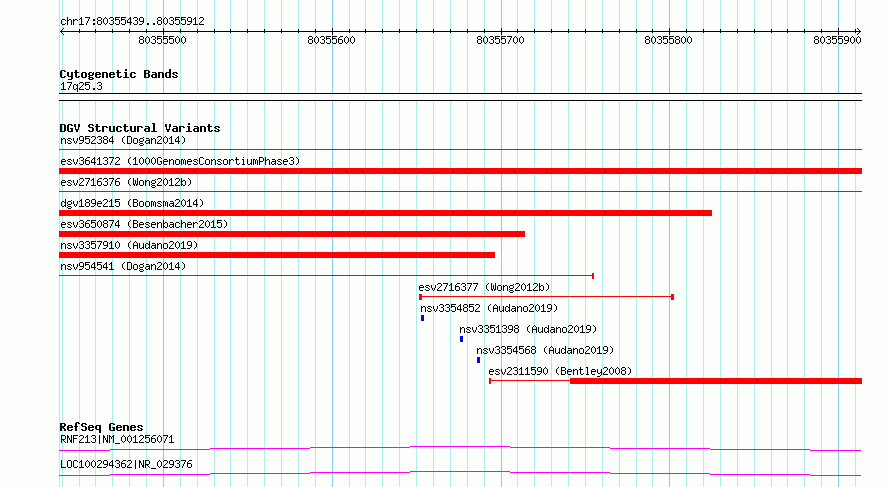
Task: Click the 17q25.3 cytogenetic band bar
Action: point(460,97)
